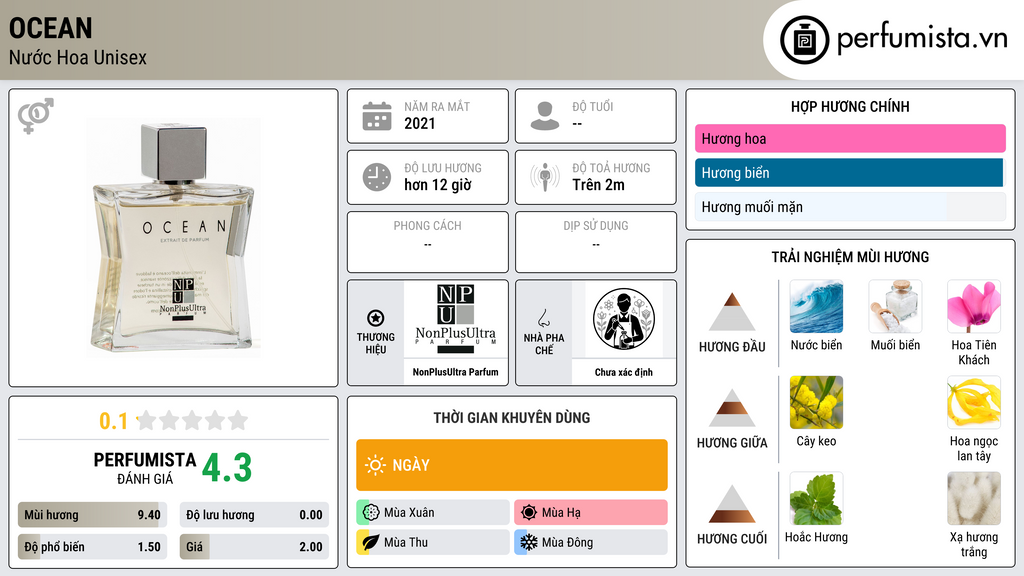Screen dimensions: 1024x576
Task: Click the sun icon for Mùa Hạ
Action: [529, 512]
